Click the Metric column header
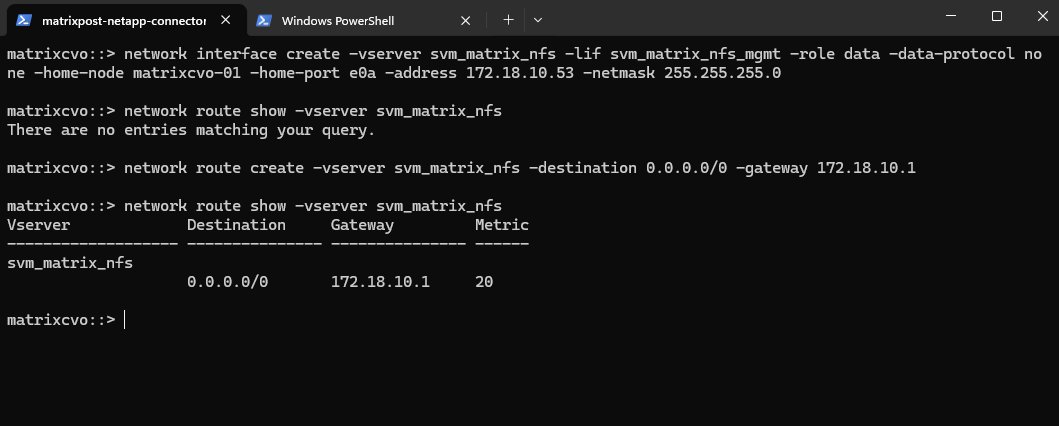This screenshot has width=1059, height=426. (x=502, y=225)
